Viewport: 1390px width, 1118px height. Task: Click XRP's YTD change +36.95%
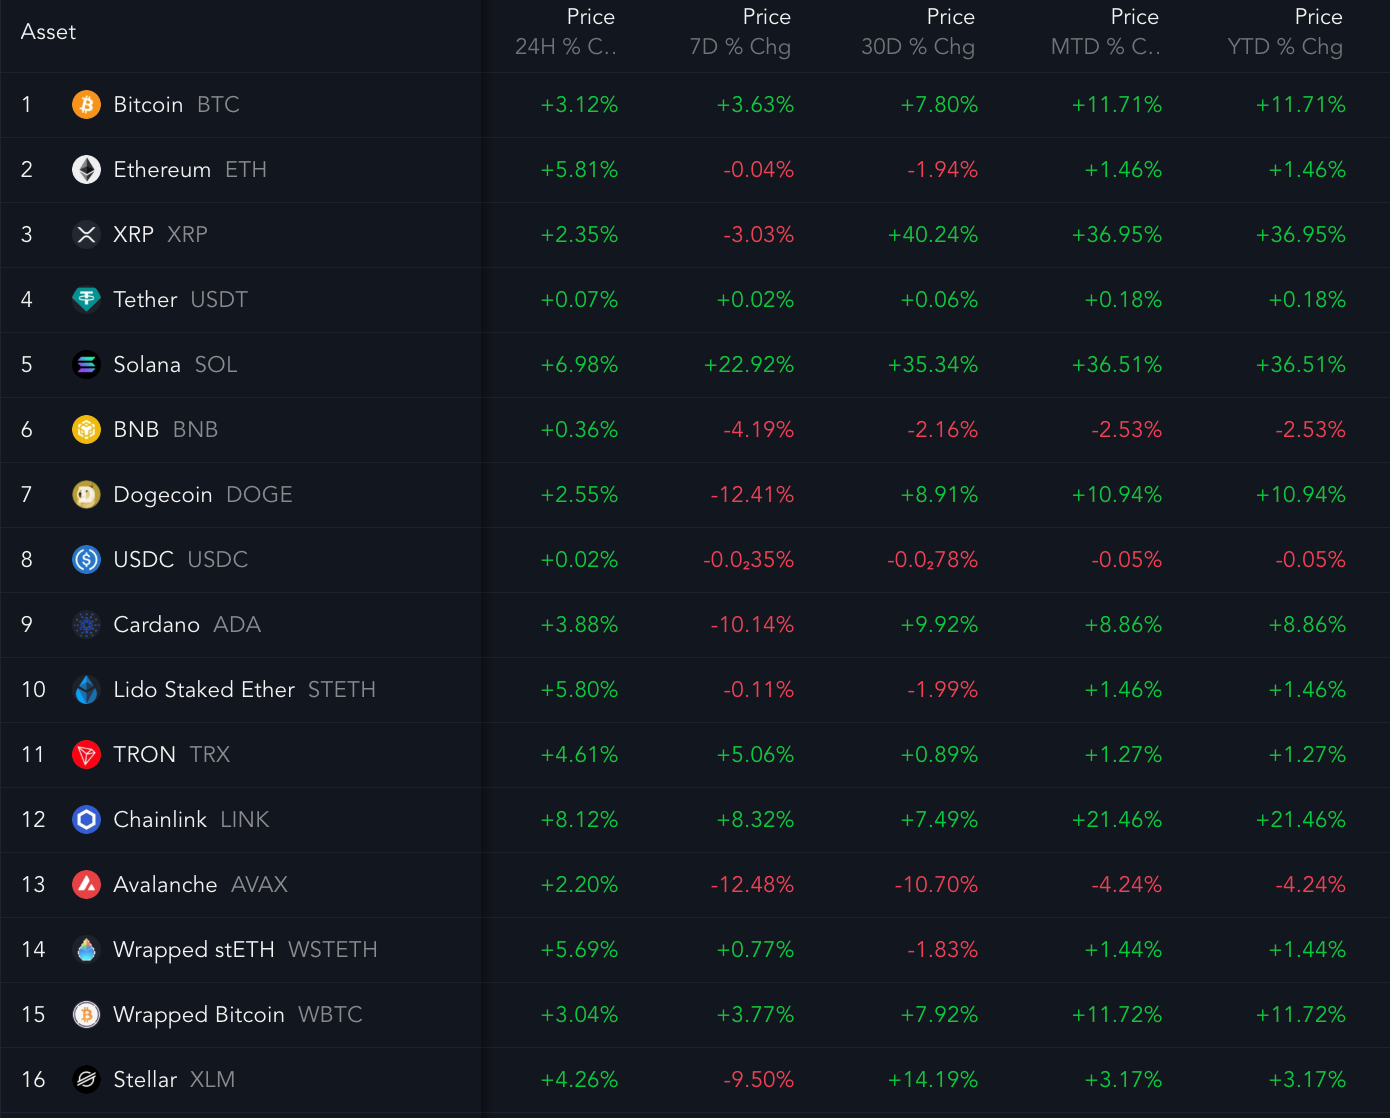point(1300,235)
